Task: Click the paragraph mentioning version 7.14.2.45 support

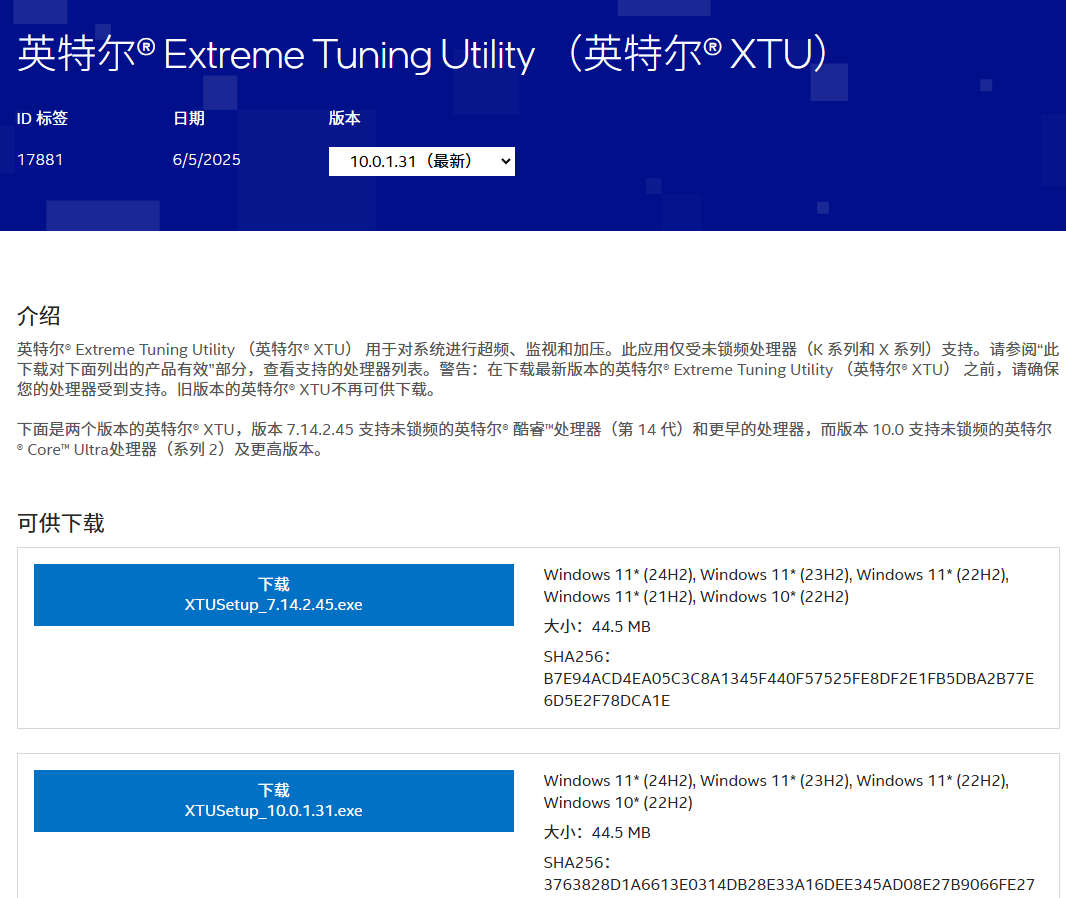Action: pyautogui.click(x=534, y=439)
